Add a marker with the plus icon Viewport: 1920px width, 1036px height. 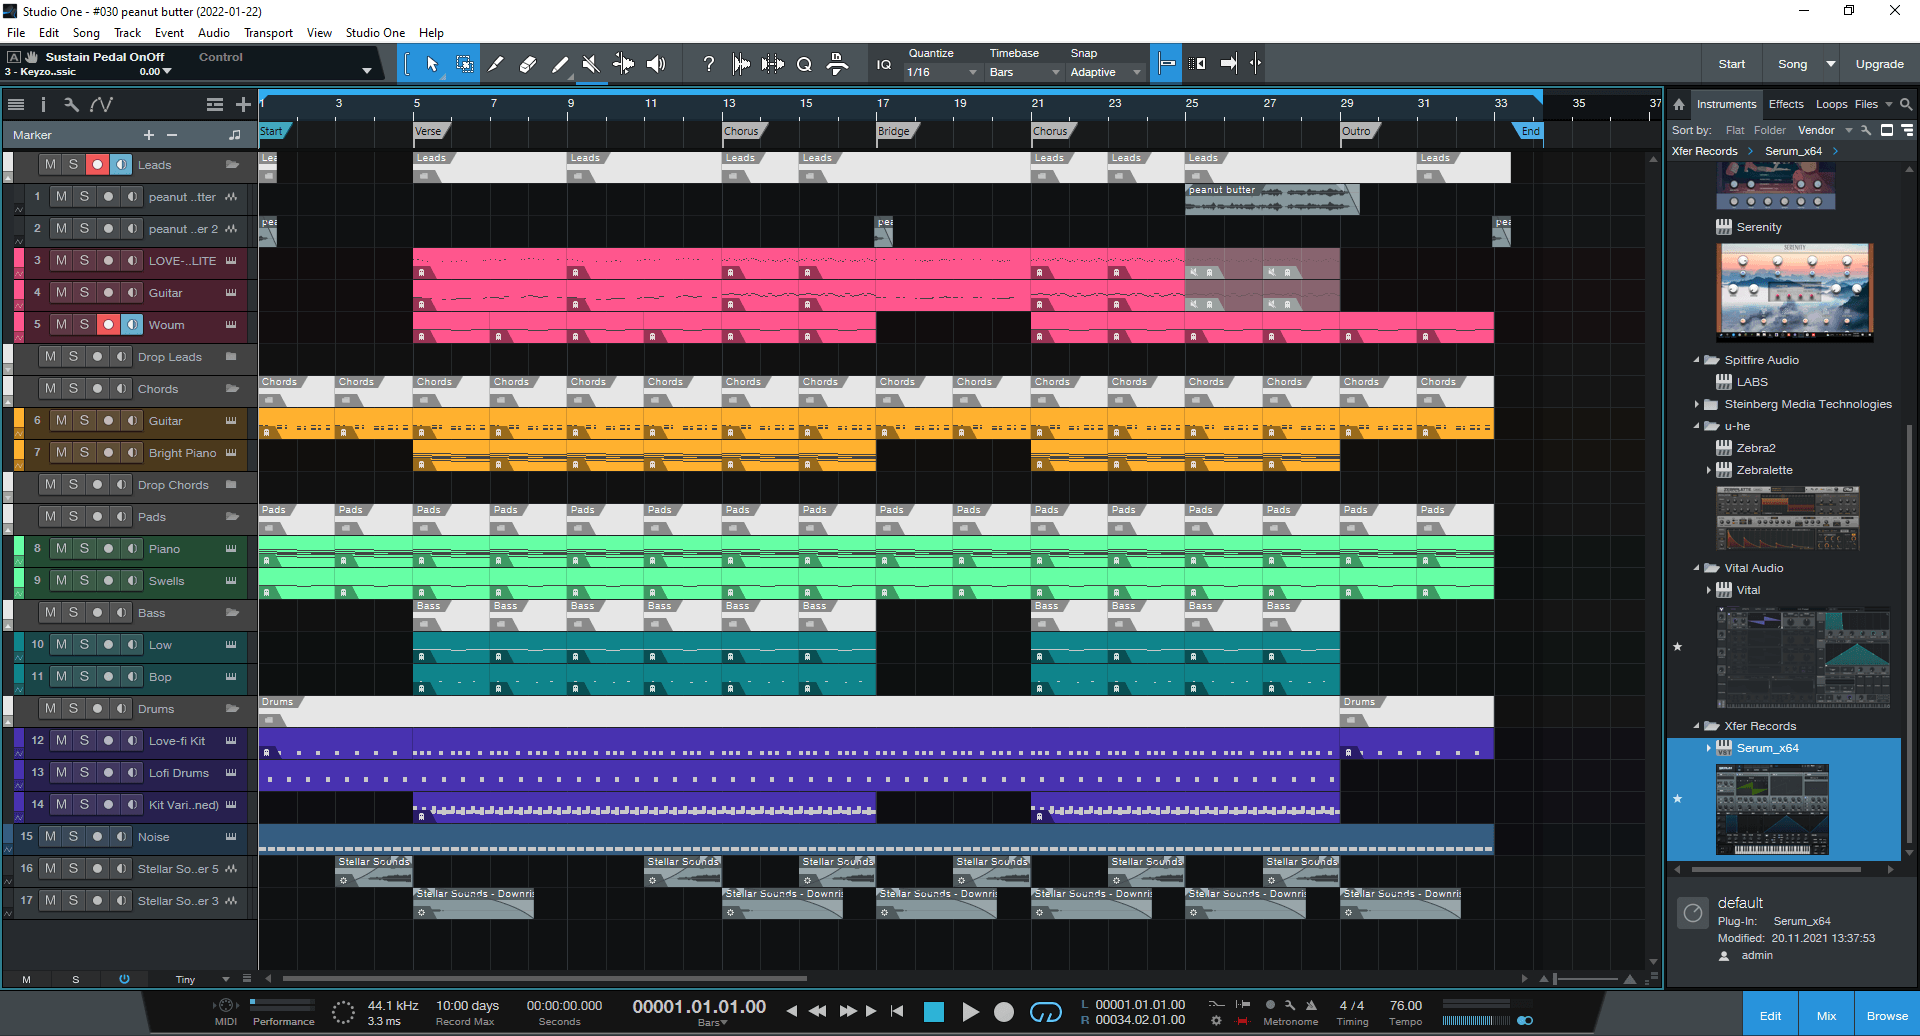(149, 135)
